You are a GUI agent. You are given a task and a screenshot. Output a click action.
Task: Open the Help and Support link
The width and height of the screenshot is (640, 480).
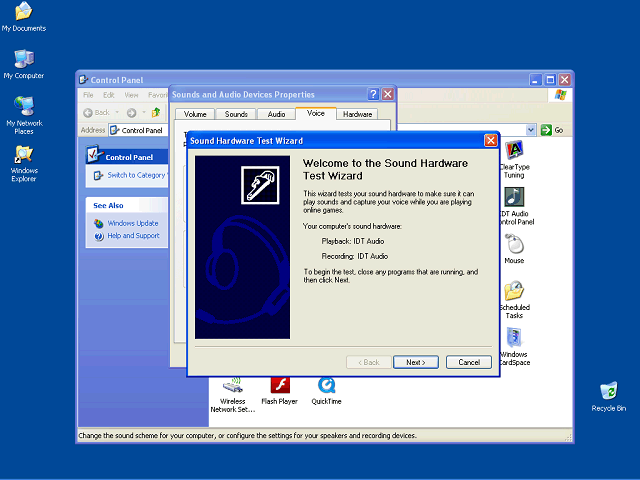(133, 236)
